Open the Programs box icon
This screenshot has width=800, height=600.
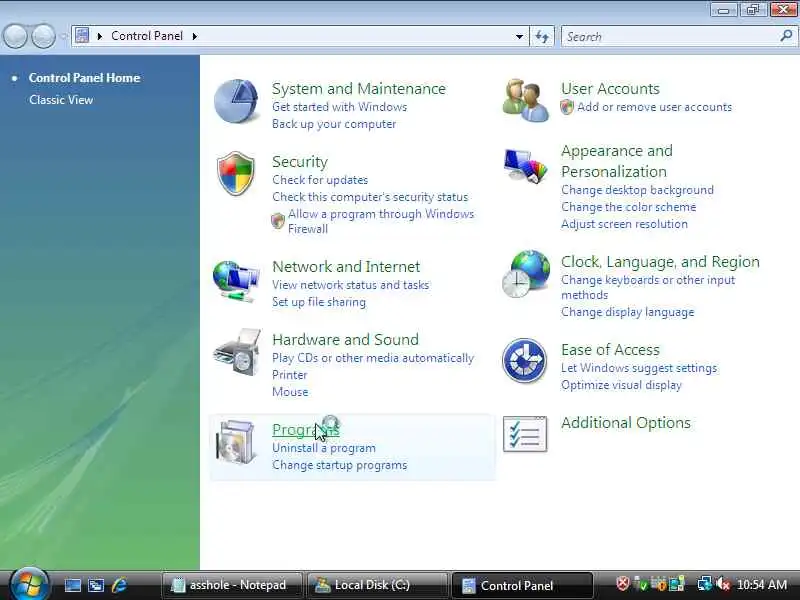pos(236,442)
